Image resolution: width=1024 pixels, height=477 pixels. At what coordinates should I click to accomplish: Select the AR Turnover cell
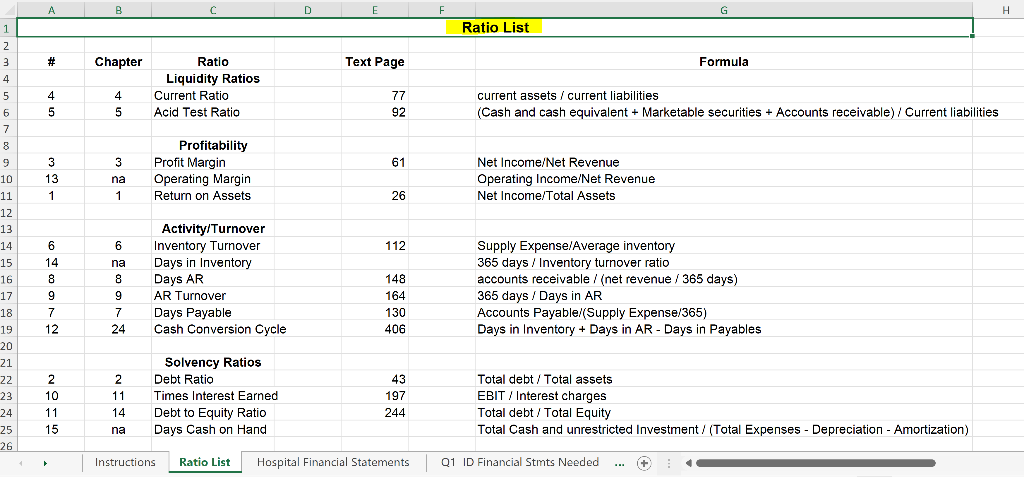point(212,296)
